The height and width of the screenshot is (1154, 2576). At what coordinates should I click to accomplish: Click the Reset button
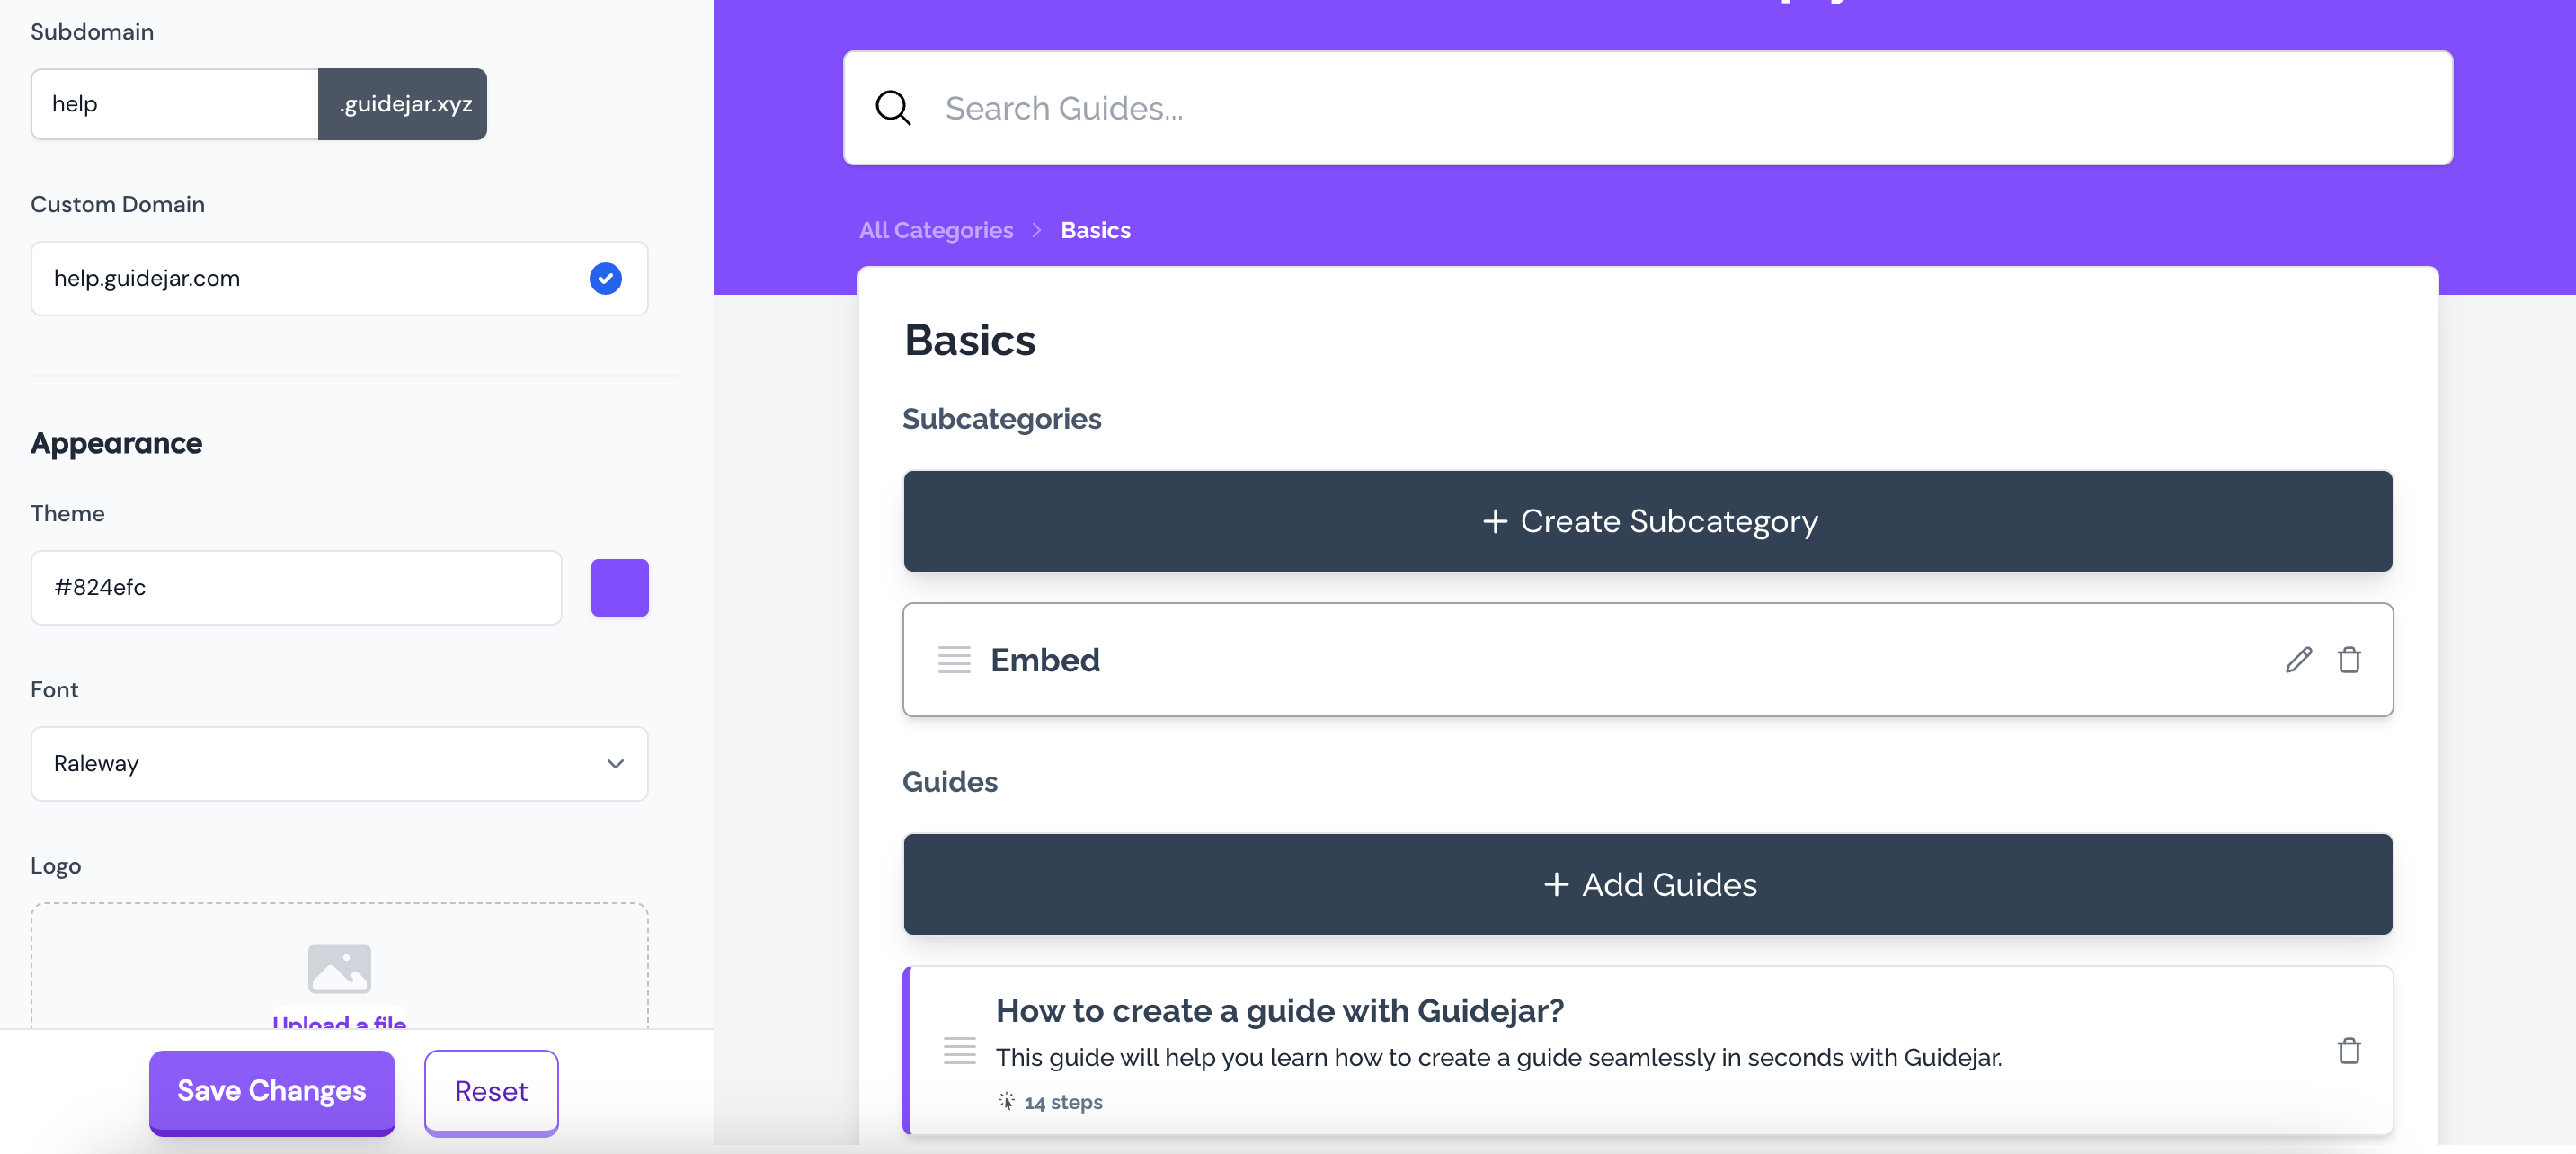tap(491, 1091)
